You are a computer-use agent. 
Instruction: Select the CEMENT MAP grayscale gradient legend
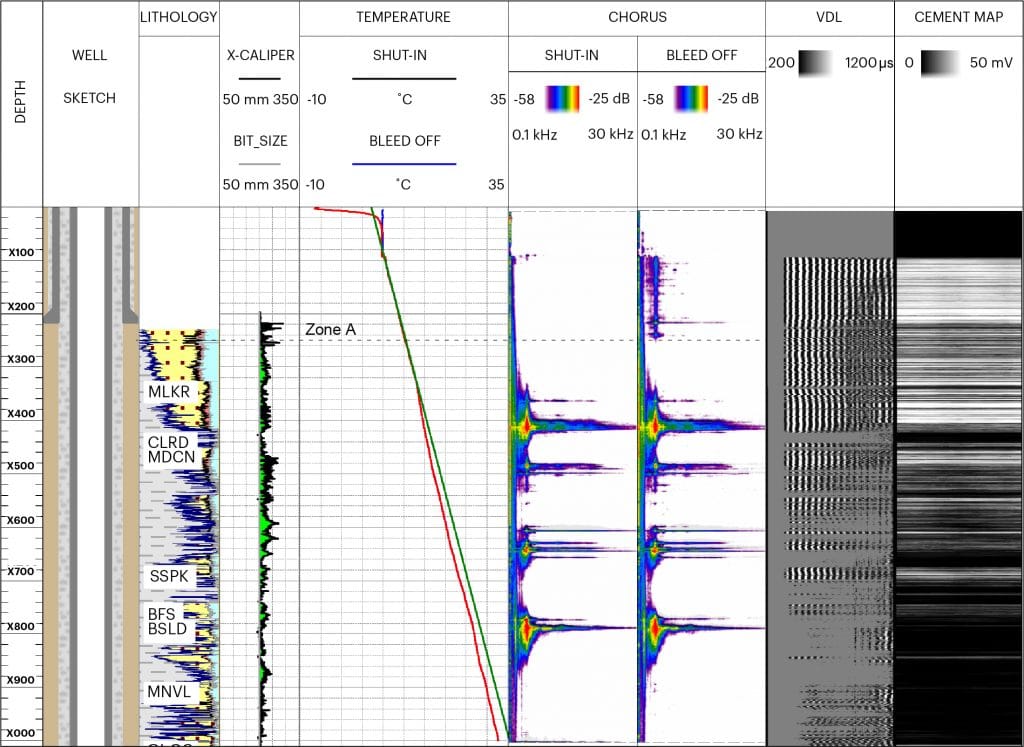[x=940, y=64]
